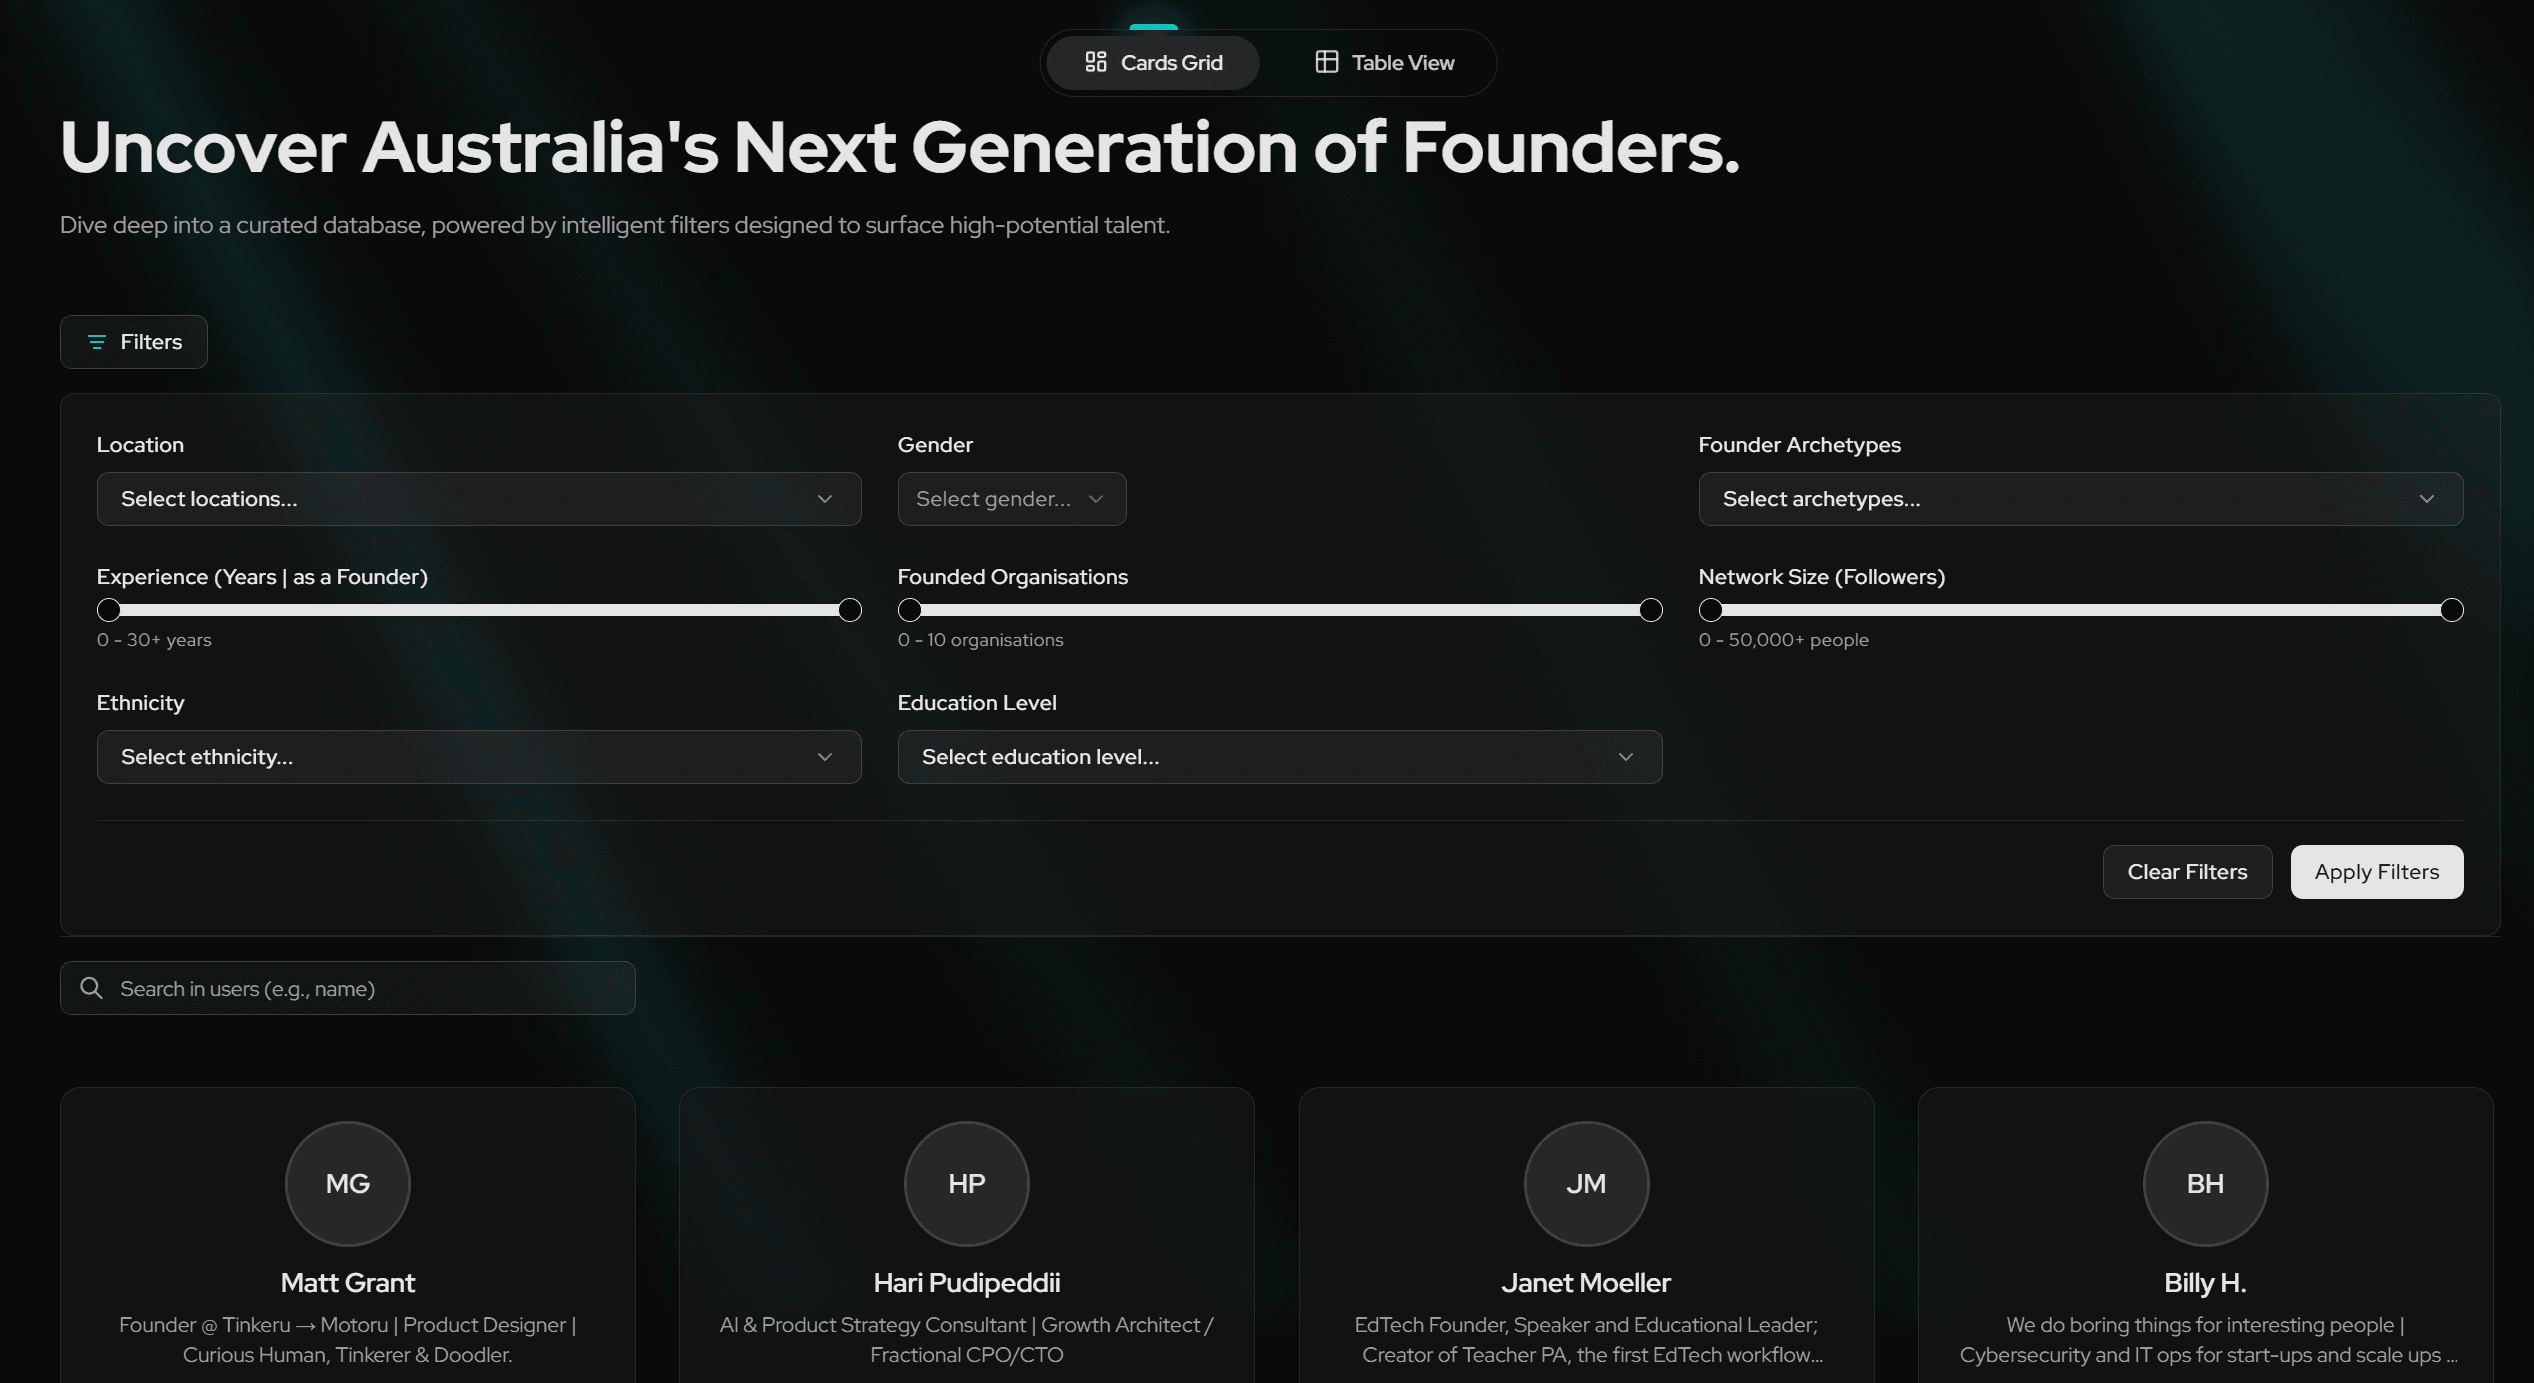The height and width of the screenshot is (1383, 2534).
Task: Click the Experience slider's maximum handle
Action: (x=850, y=610)
